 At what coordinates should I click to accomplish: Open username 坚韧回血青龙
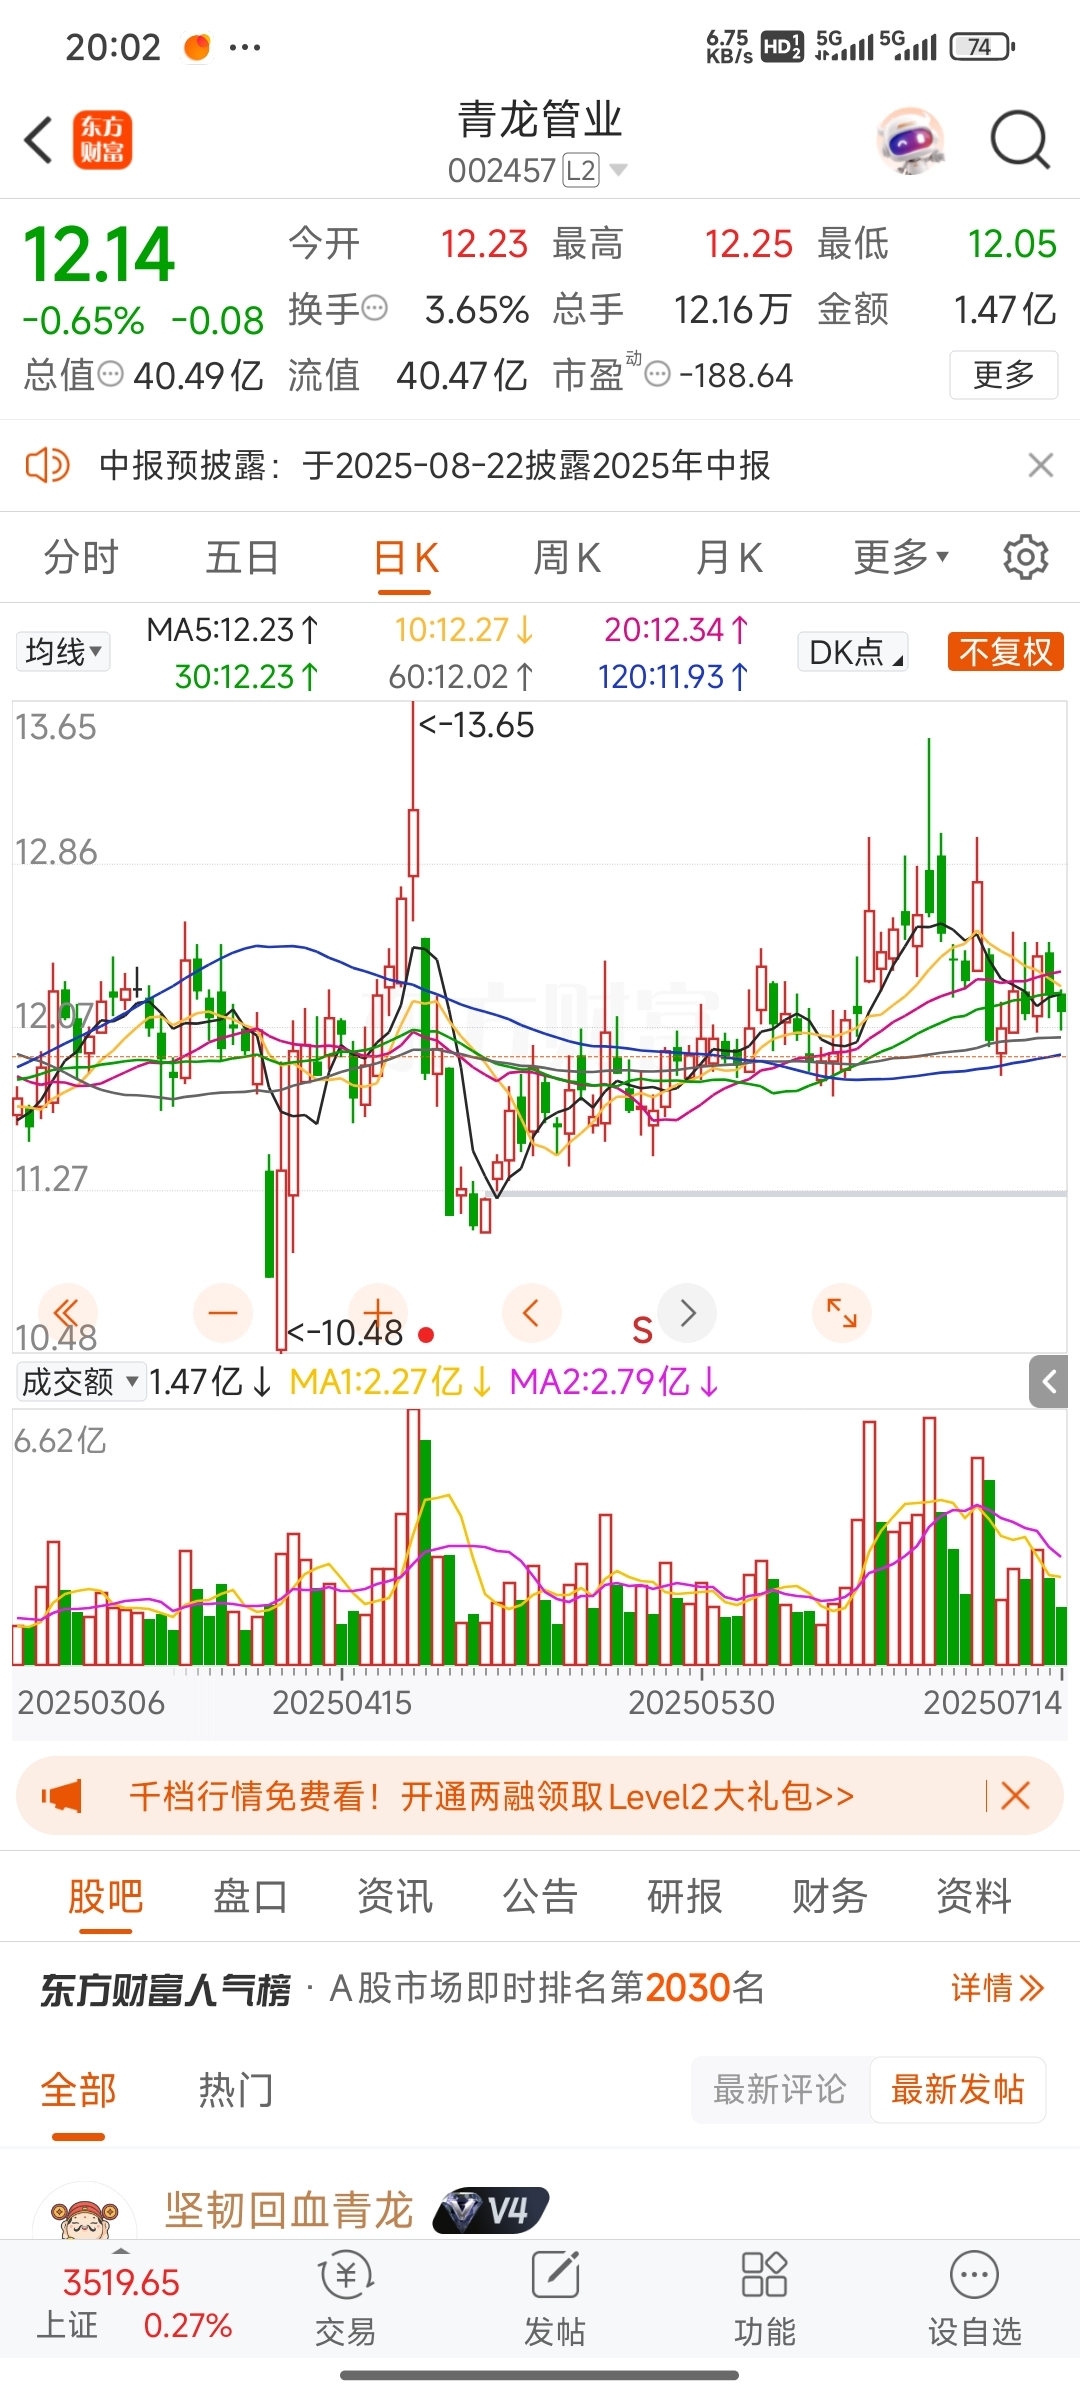(x=290, y=2210)
